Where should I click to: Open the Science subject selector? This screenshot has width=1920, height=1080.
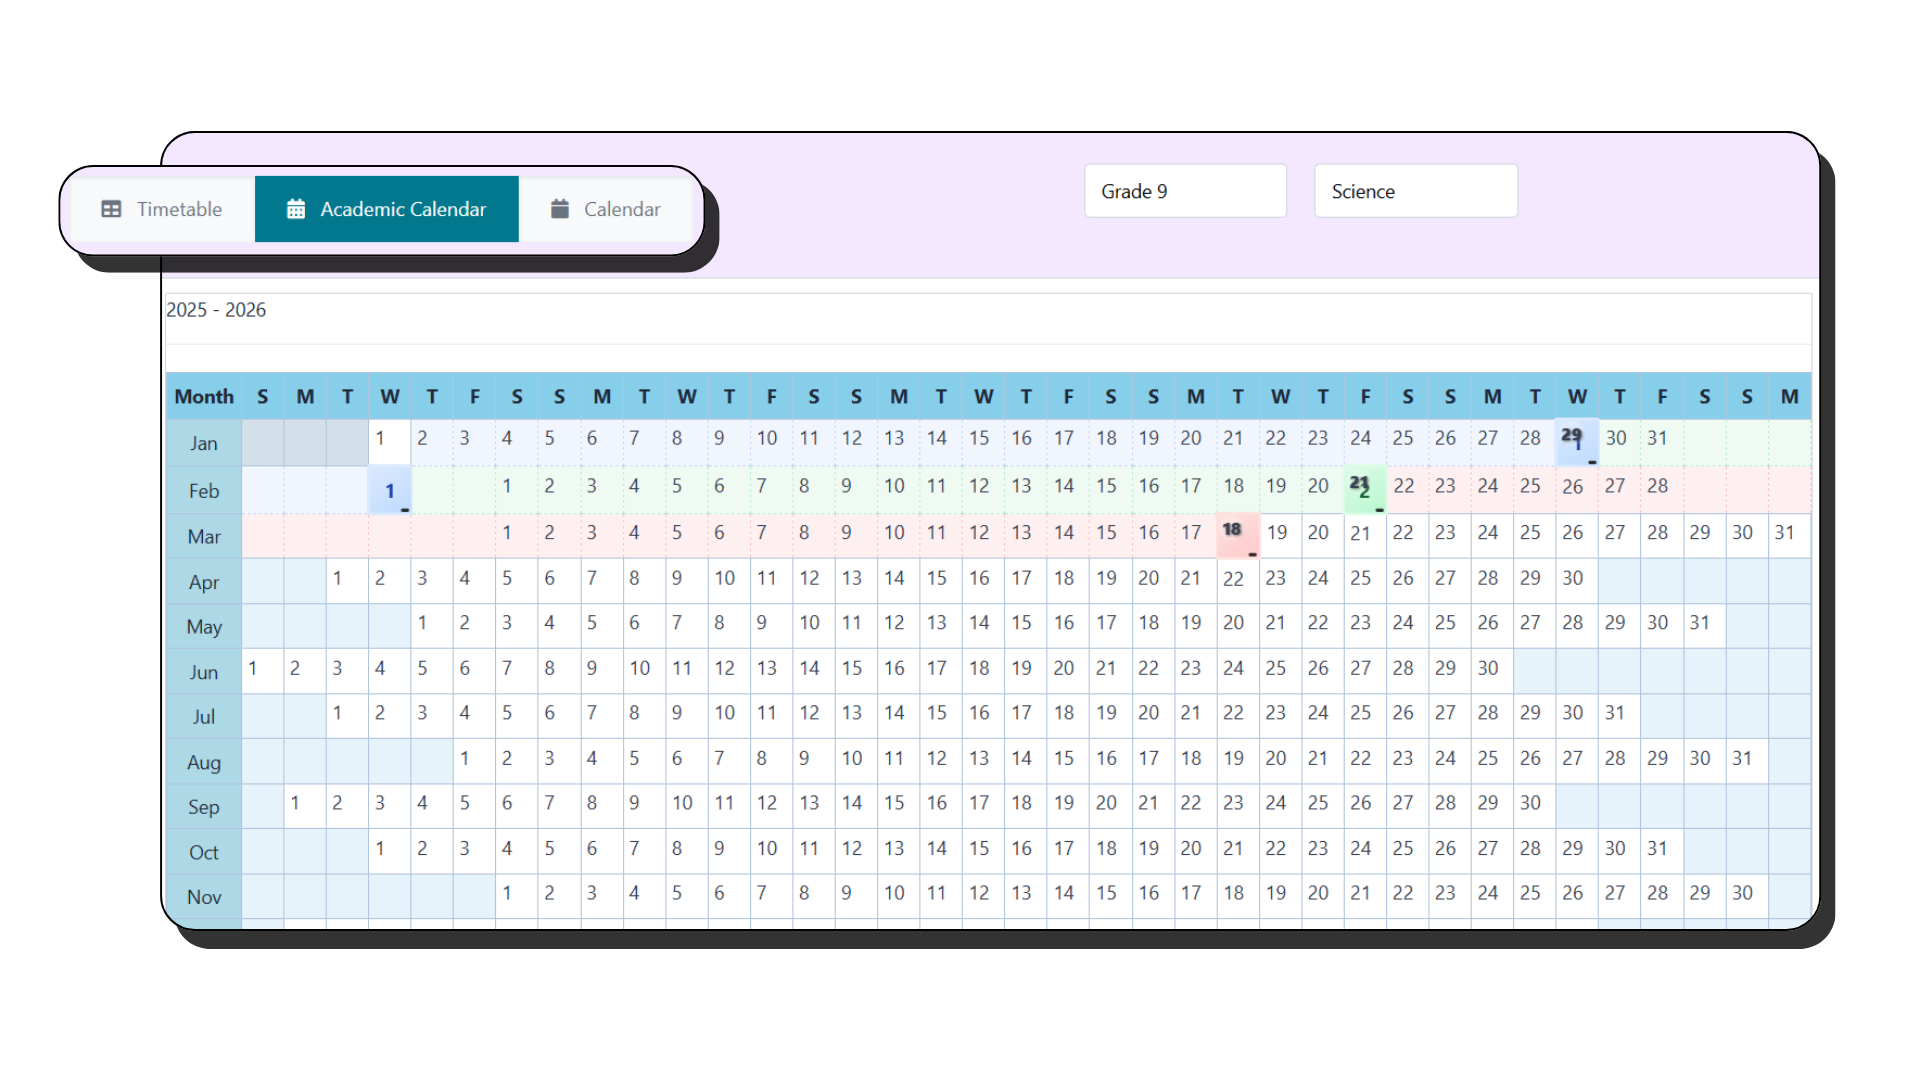1415,191
